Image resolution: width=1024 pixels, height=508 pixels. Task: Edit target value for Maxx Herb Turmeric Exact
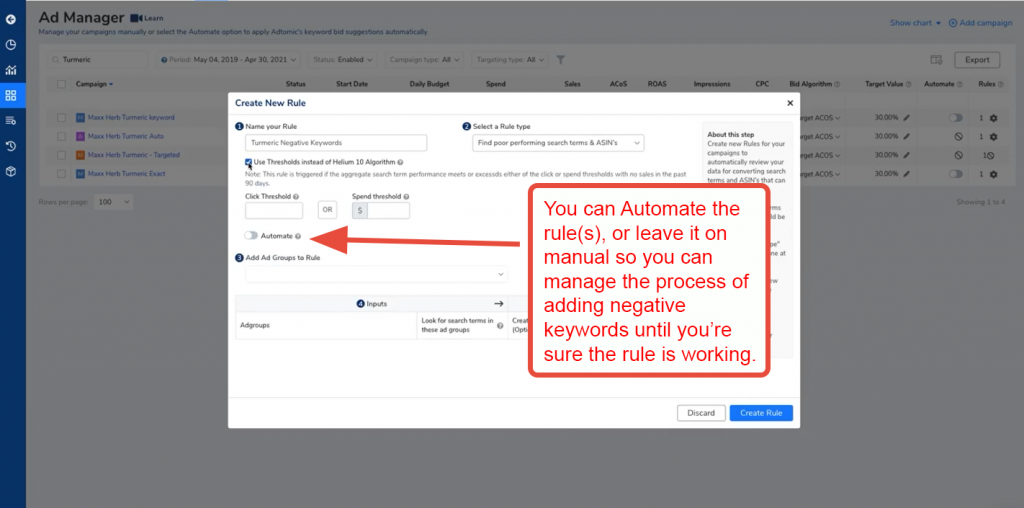(906, 174)
